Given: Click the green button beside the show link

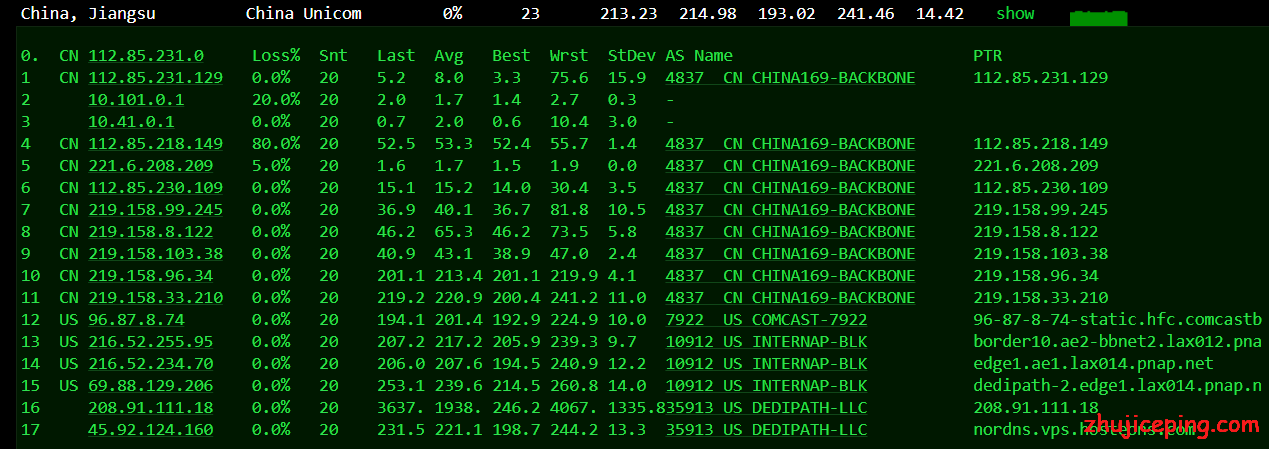Looking at the screenshot, I should [x=1097, y=17].
